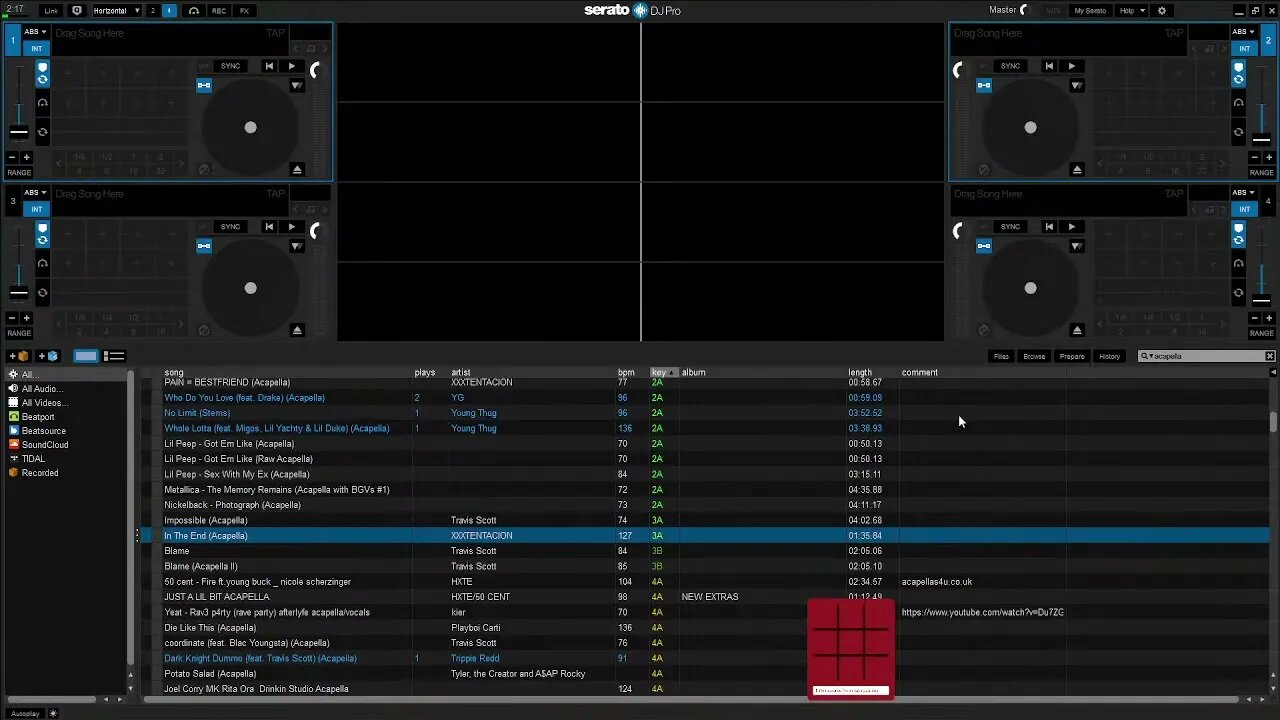
Task: Toggle INT mode on deck 1
Action: (x=36, y=48)
